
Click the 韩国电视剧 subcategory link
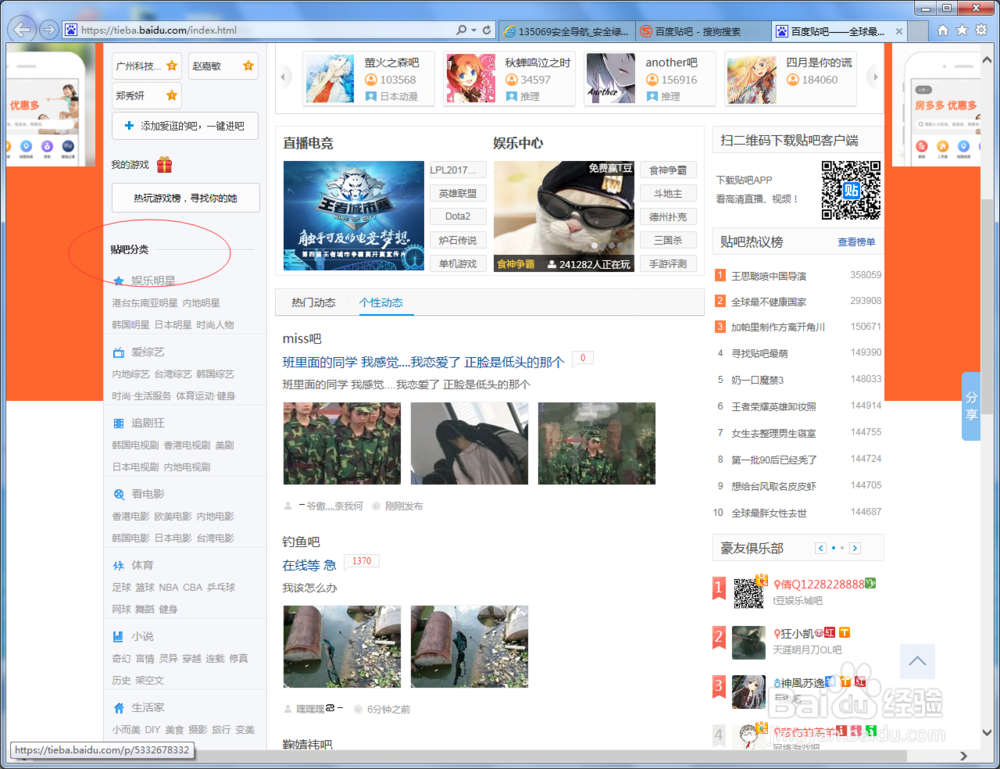pos(135,445)
